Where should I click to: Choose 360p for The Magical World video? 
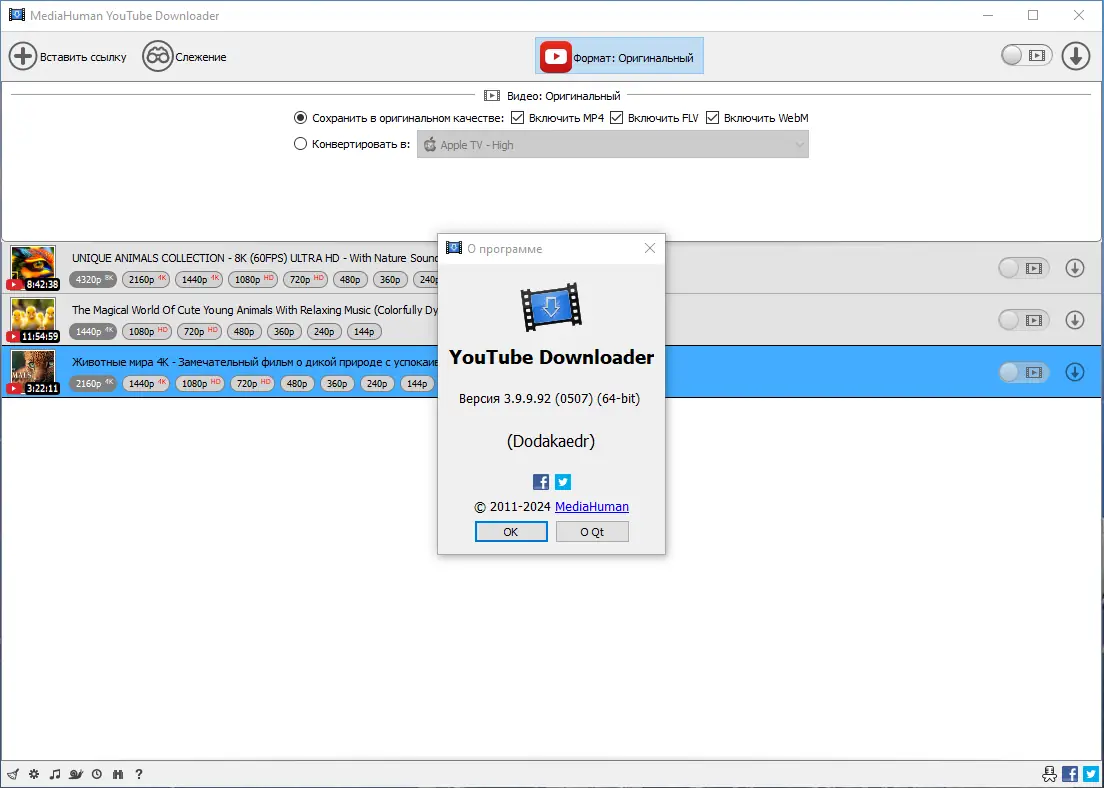[284, 332]
